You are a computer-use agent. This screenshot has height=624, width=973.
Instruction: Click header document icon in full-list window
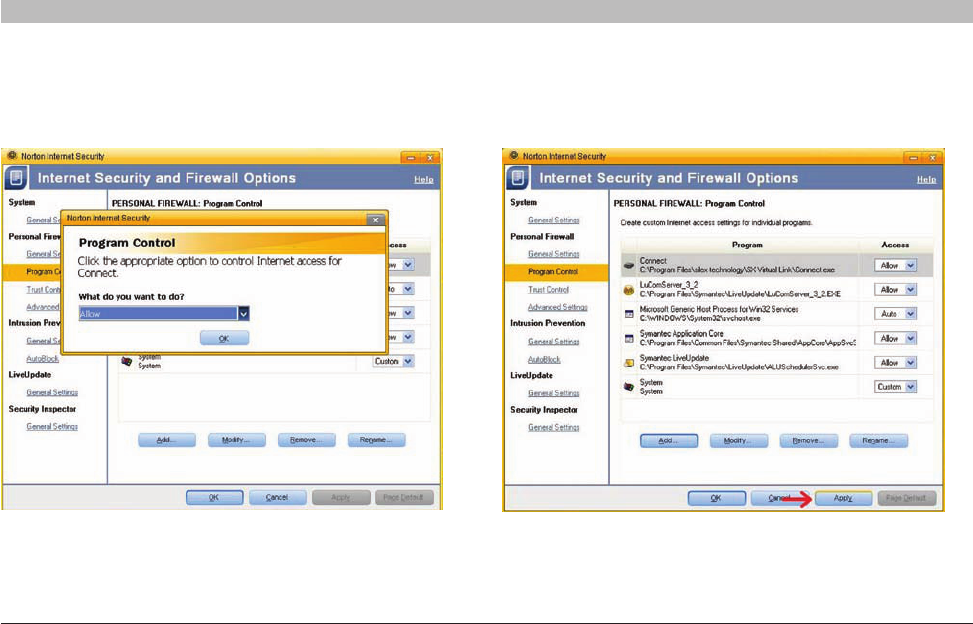coord(518,179)
